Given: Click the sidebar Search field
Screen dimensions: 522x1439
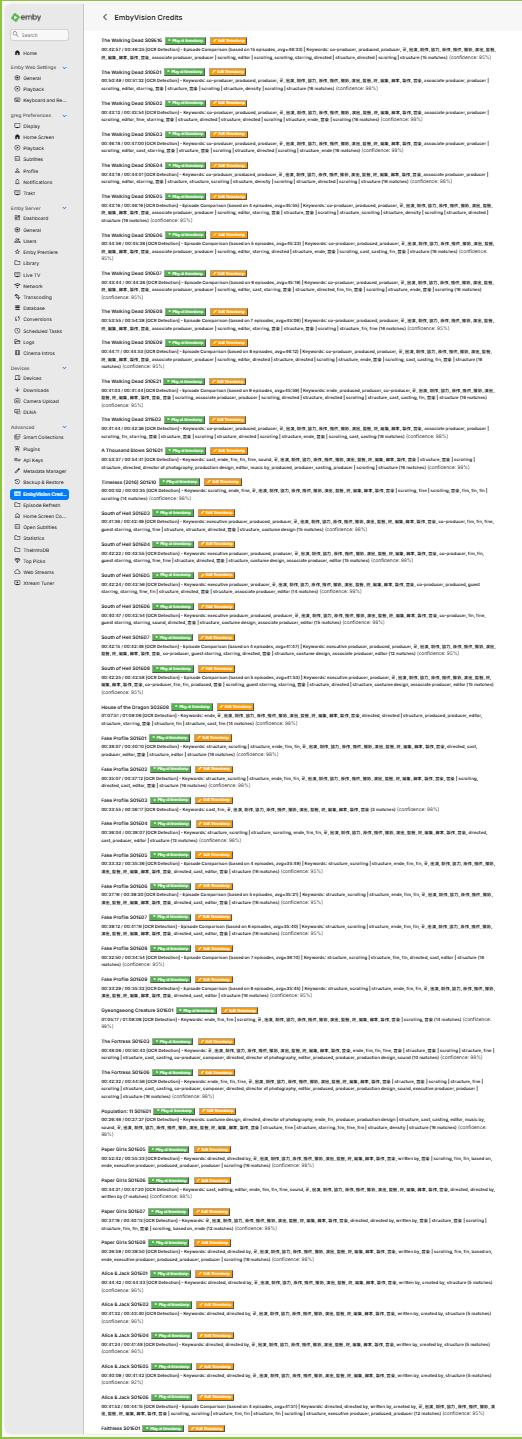Looking at the screenshot, I should (41, 35).
